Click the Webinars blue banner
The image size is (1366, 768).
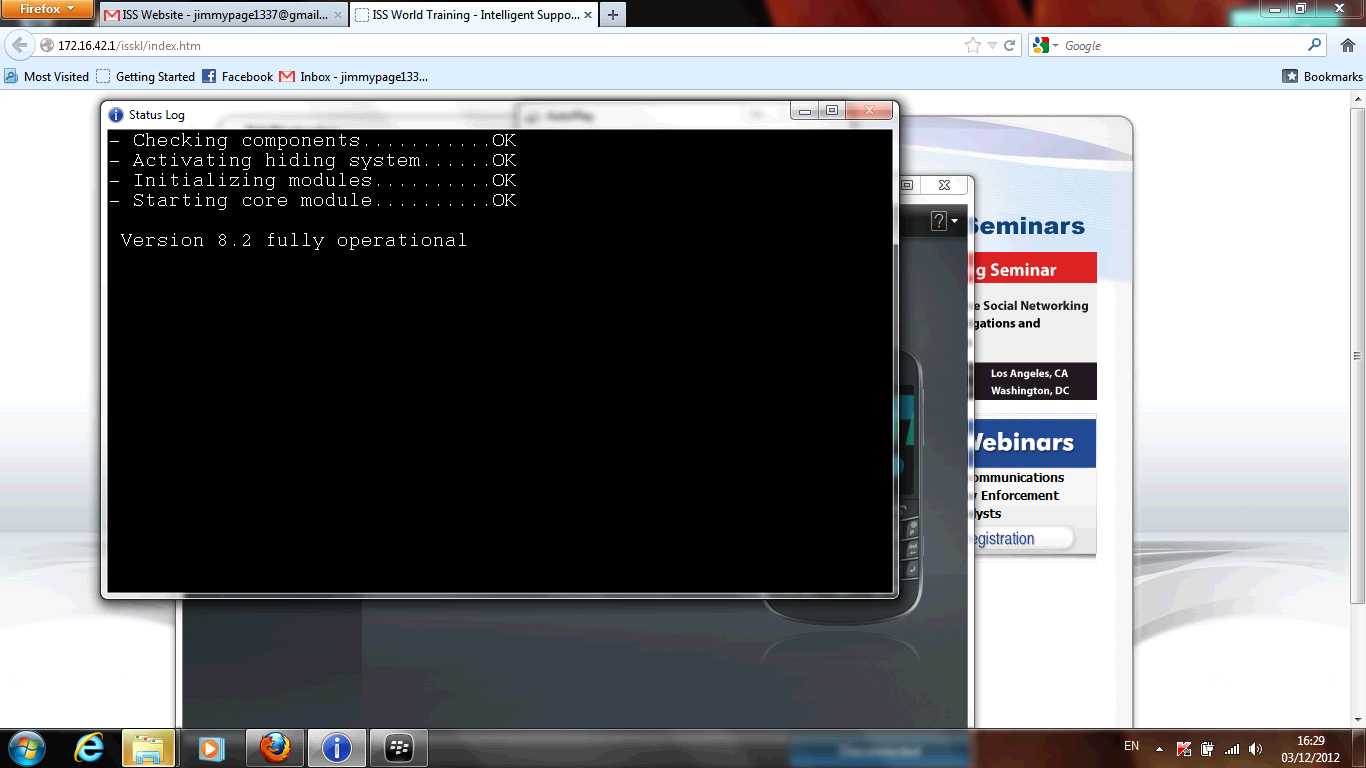pyautogui.click(x=1034, y=442)
